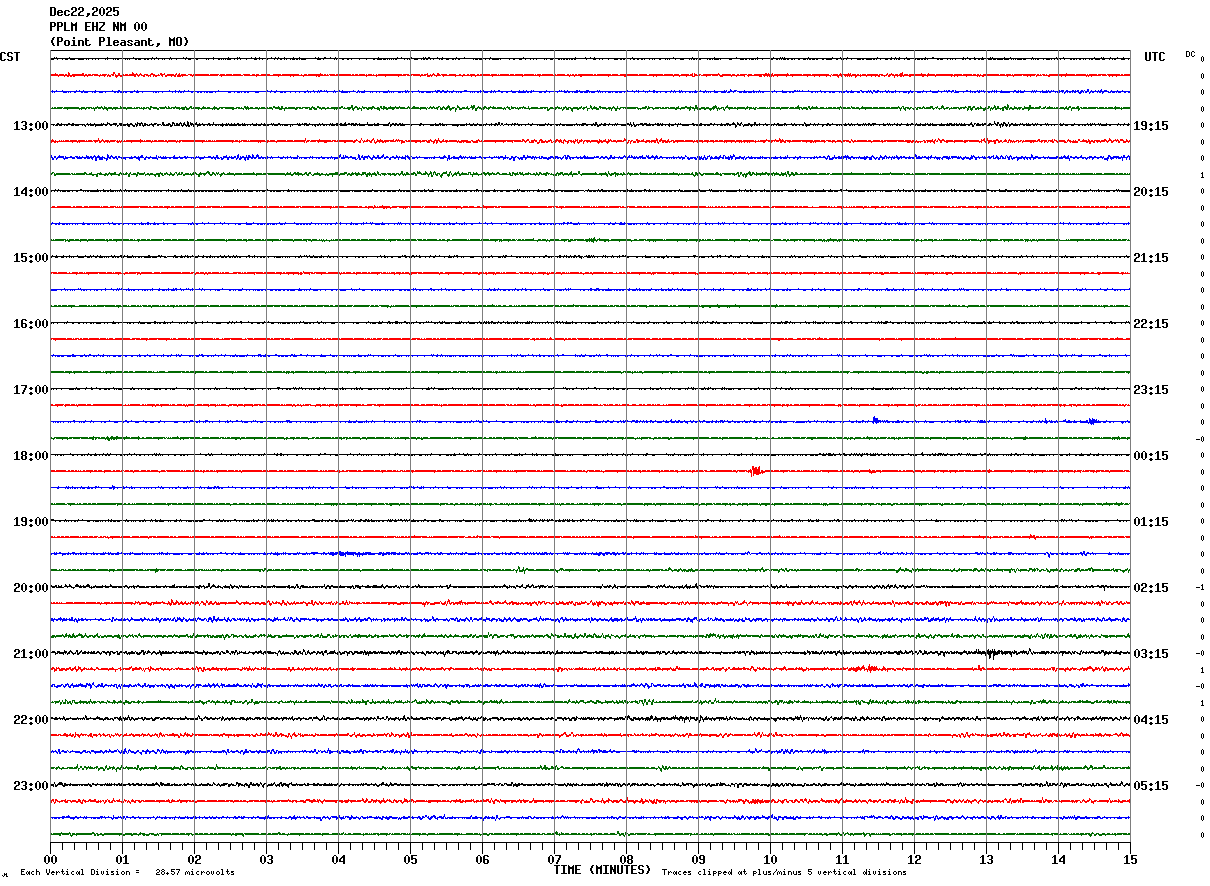Image resolution: width=1210 pixels, height=886 pixels.
Task: Select the 20:00 CST time label
Action: 31,588
